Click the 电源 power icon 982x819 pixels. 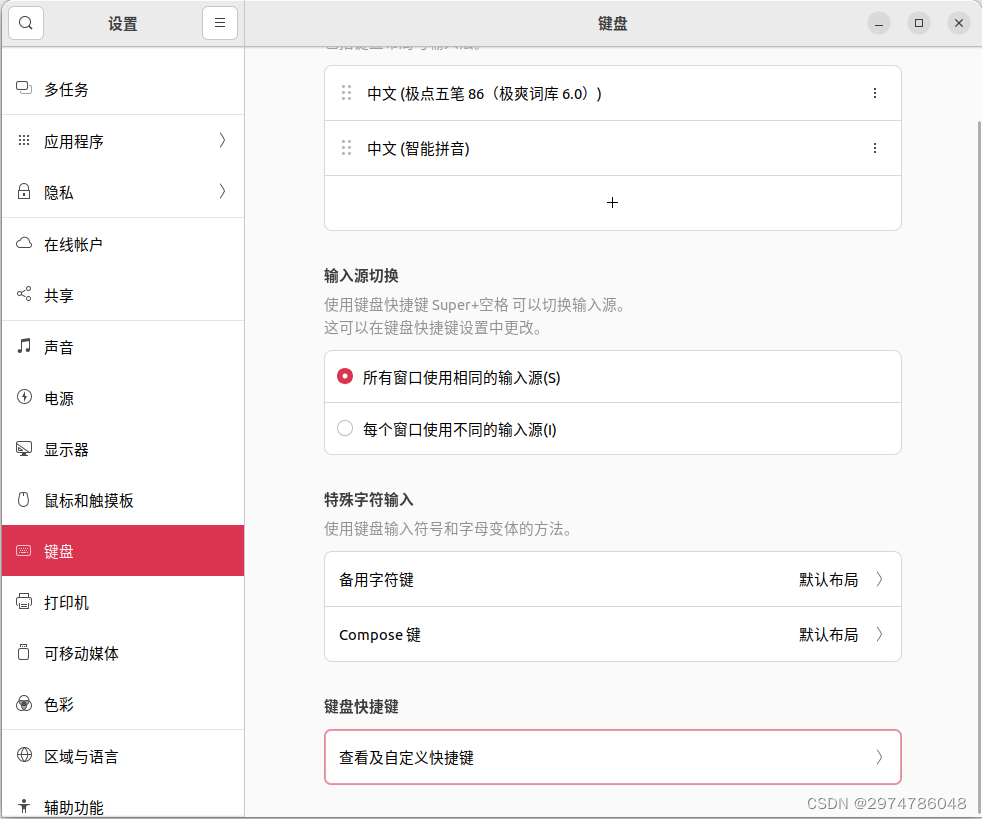[24, 396]
